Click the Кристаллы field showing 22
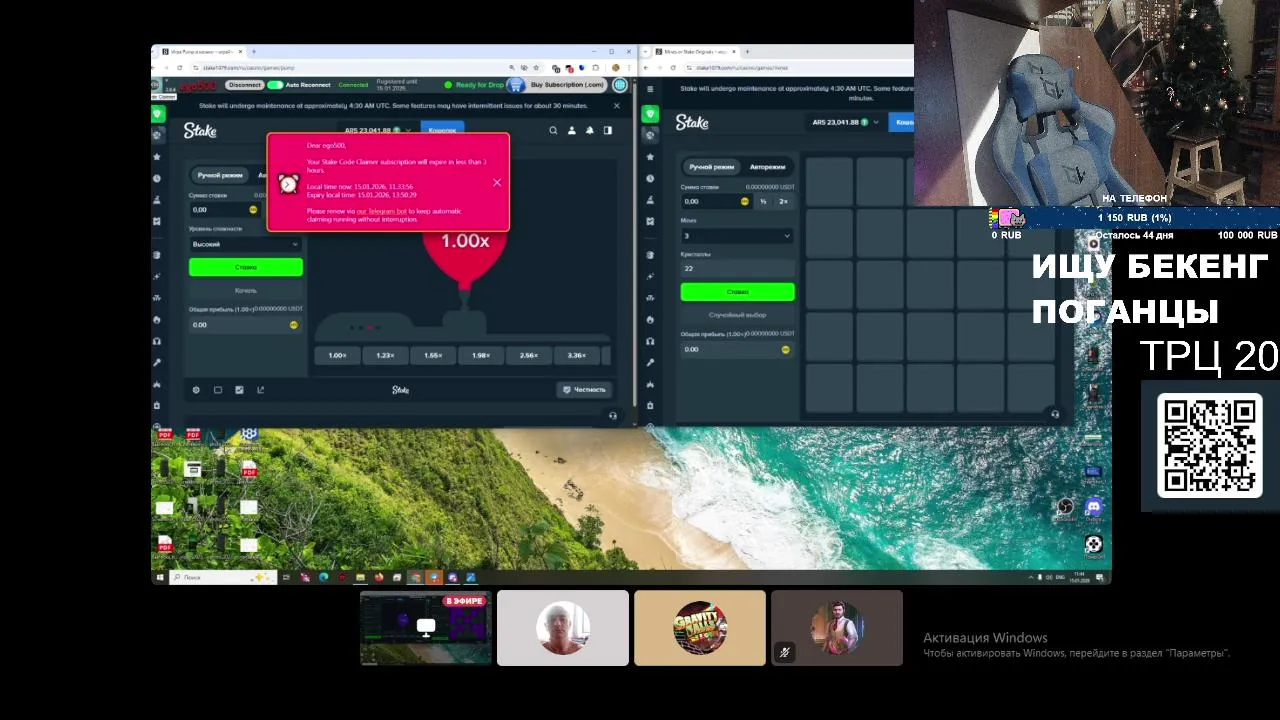Image resolution: width=1280 pixels, height=720 pixels. point(737,269)
